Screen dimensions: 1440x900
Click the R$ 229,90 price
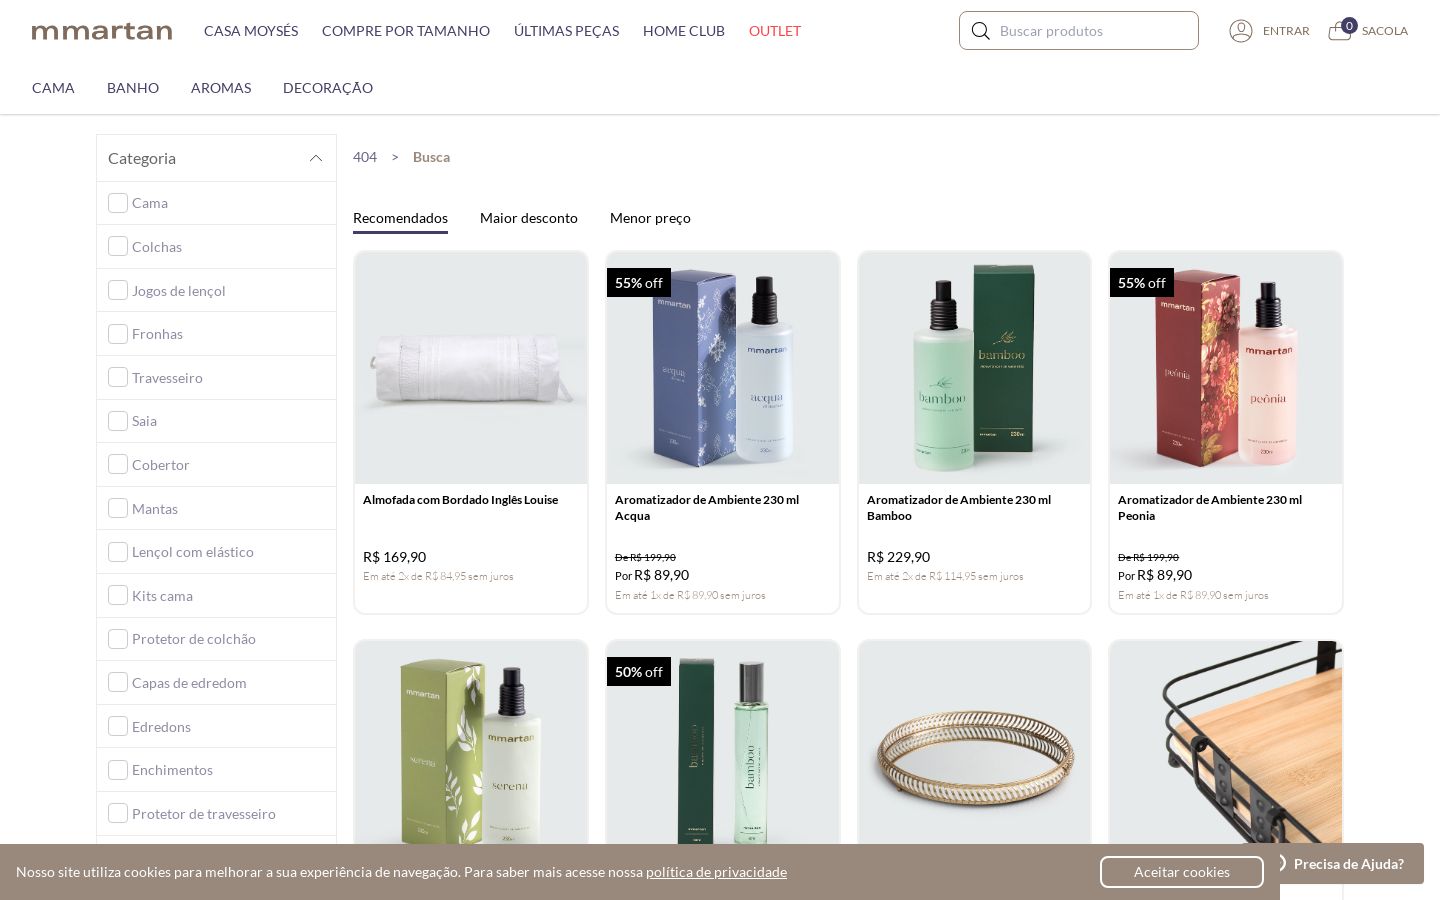pyautogui.click(x=898, y=557)
